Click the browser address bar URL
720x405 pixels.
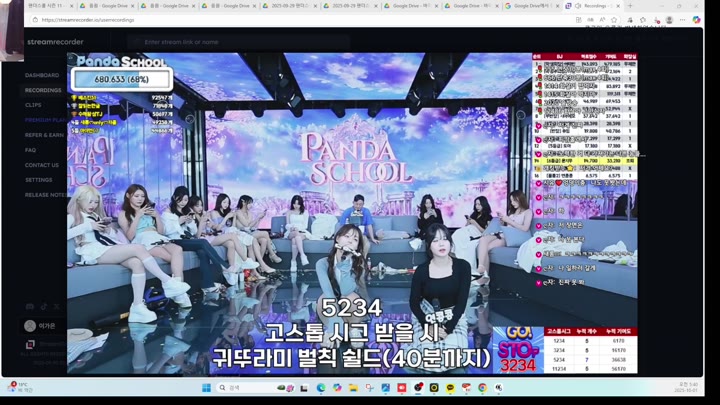pyautogui.click(x=90, y=19)
